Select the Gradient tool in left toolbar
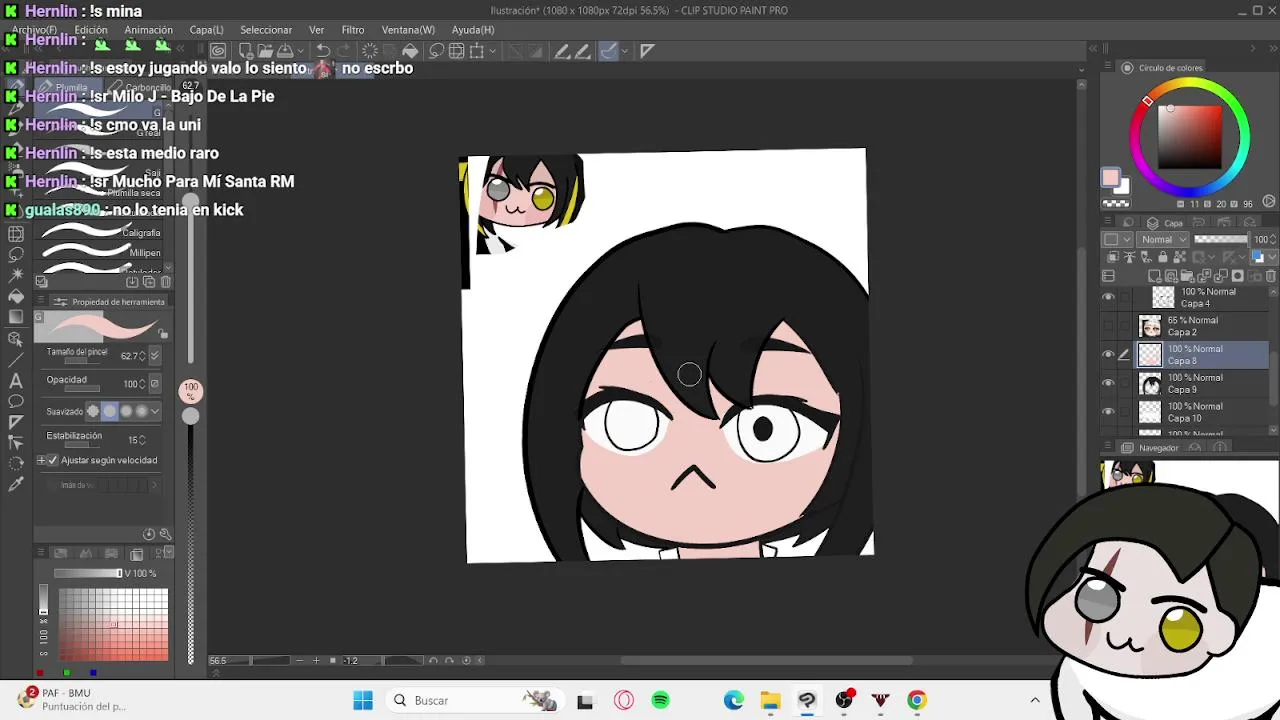 coord(16,317)
